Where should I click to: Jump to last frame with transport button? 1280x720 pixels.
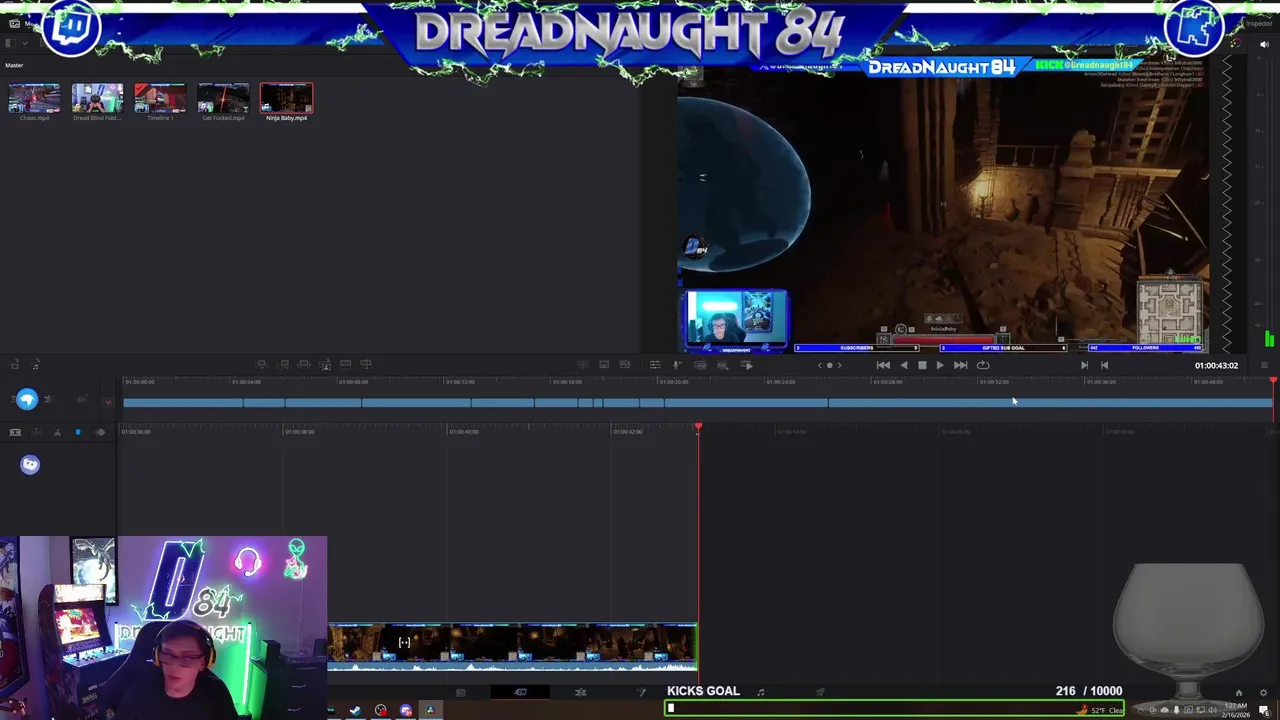(x=960, y=365)
